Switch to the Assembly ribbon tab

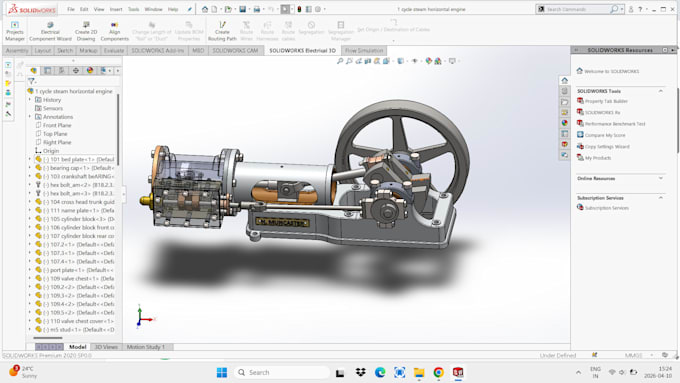17,51
